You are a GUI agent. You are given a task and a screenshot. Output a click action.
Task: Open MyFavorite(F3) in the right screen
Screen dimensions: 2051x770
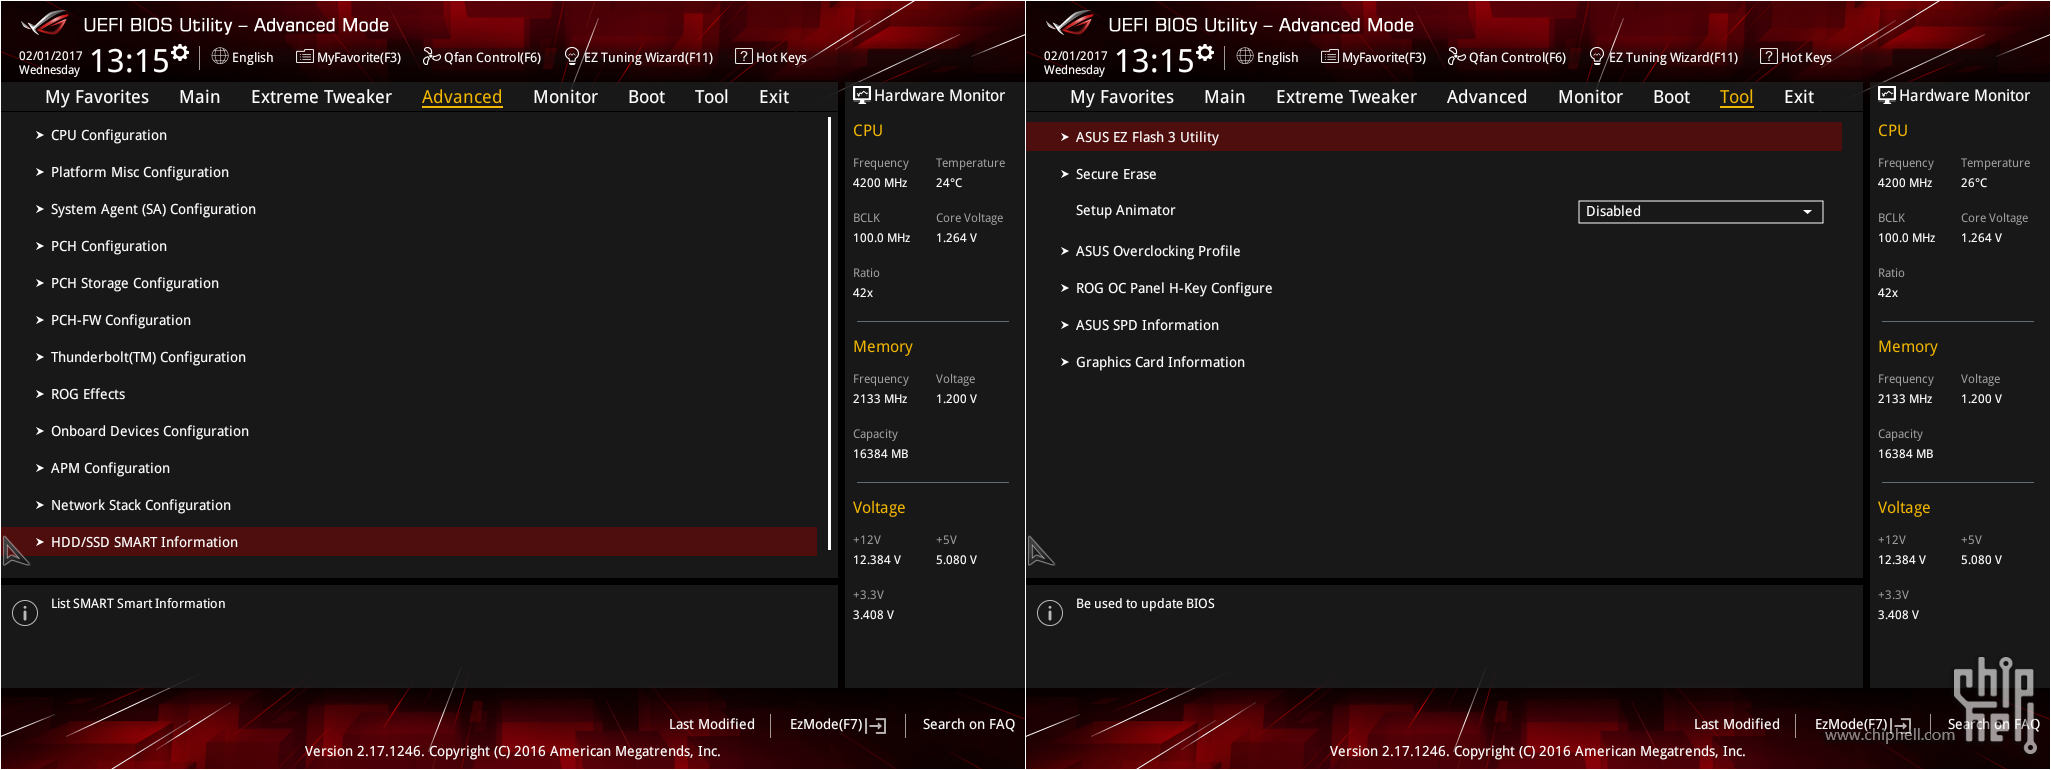[x=1374, y=57]
